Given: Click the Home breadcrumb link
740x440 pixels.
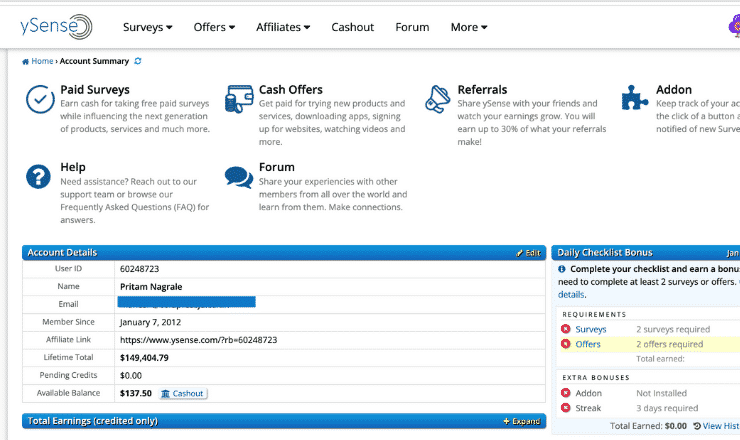Looking at the screenshot, I should pos(42,61).
